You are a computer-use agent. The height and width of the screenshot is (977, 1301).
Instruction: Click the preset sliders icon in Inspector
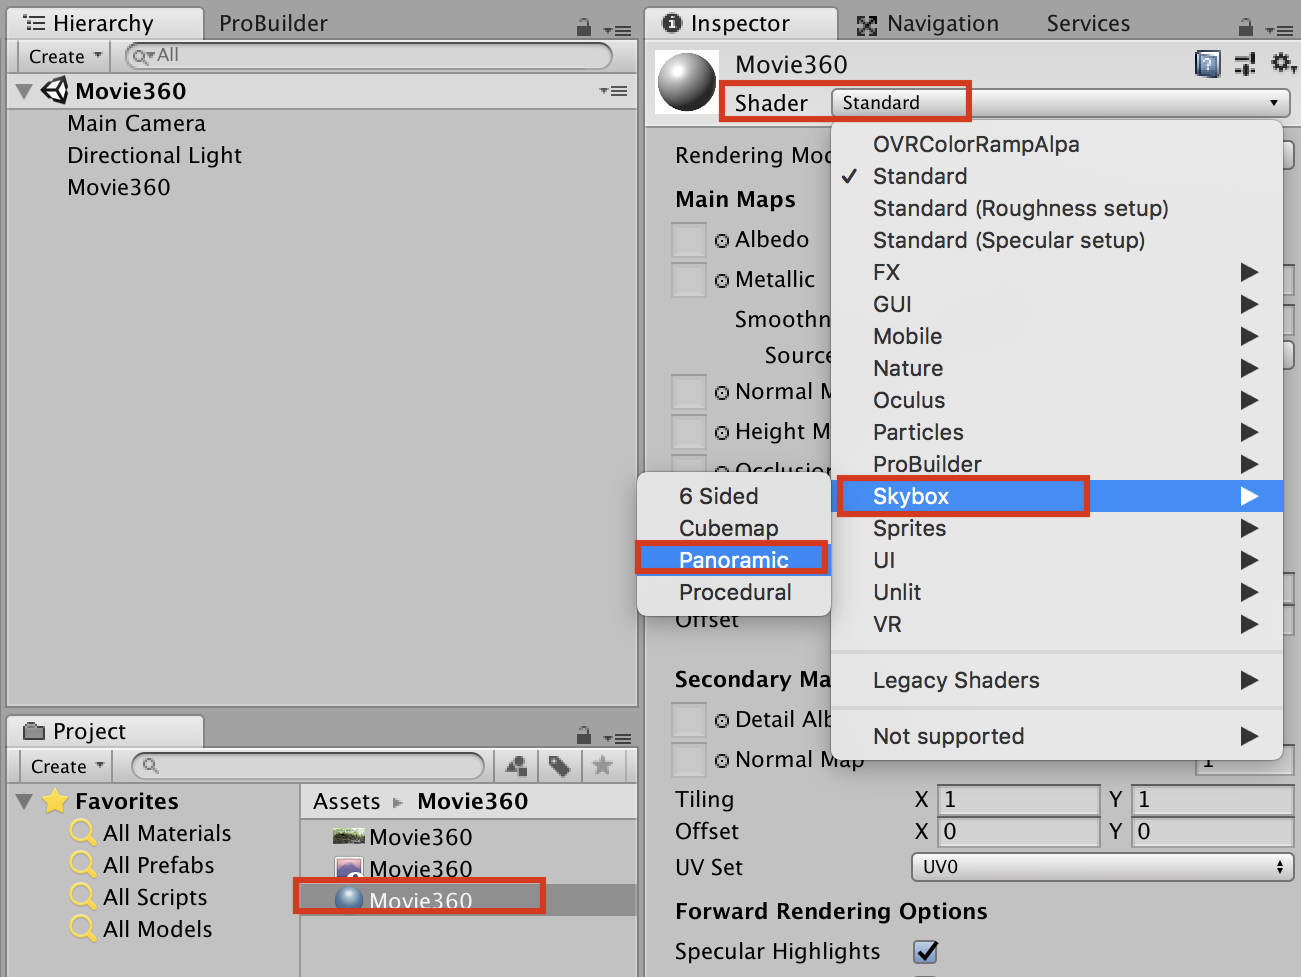[x=1245, y=65]
